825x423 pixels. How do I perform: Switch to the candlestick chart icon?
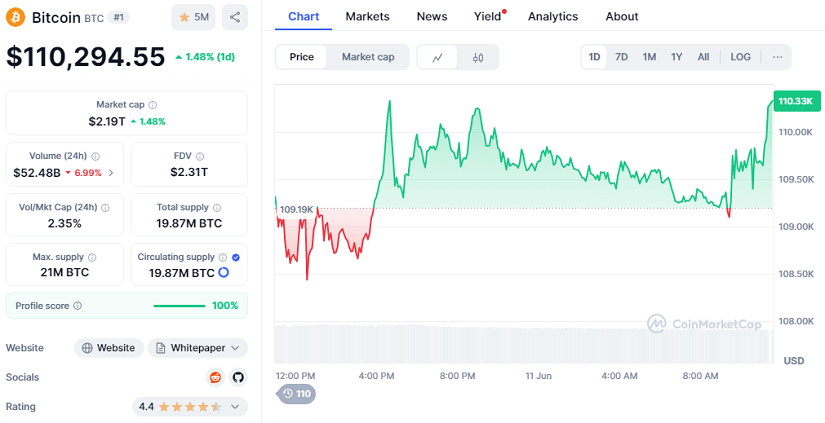click(478, 57)
